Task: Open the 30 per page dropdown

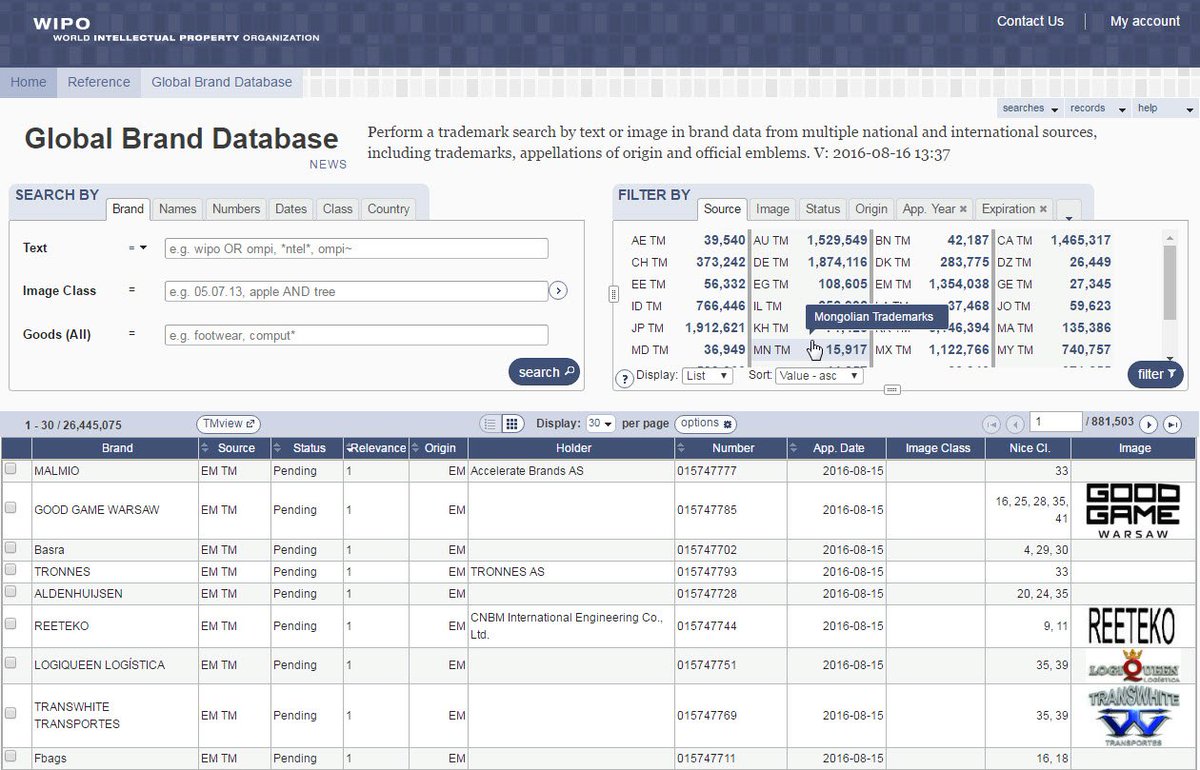Action: click(600, 424)
